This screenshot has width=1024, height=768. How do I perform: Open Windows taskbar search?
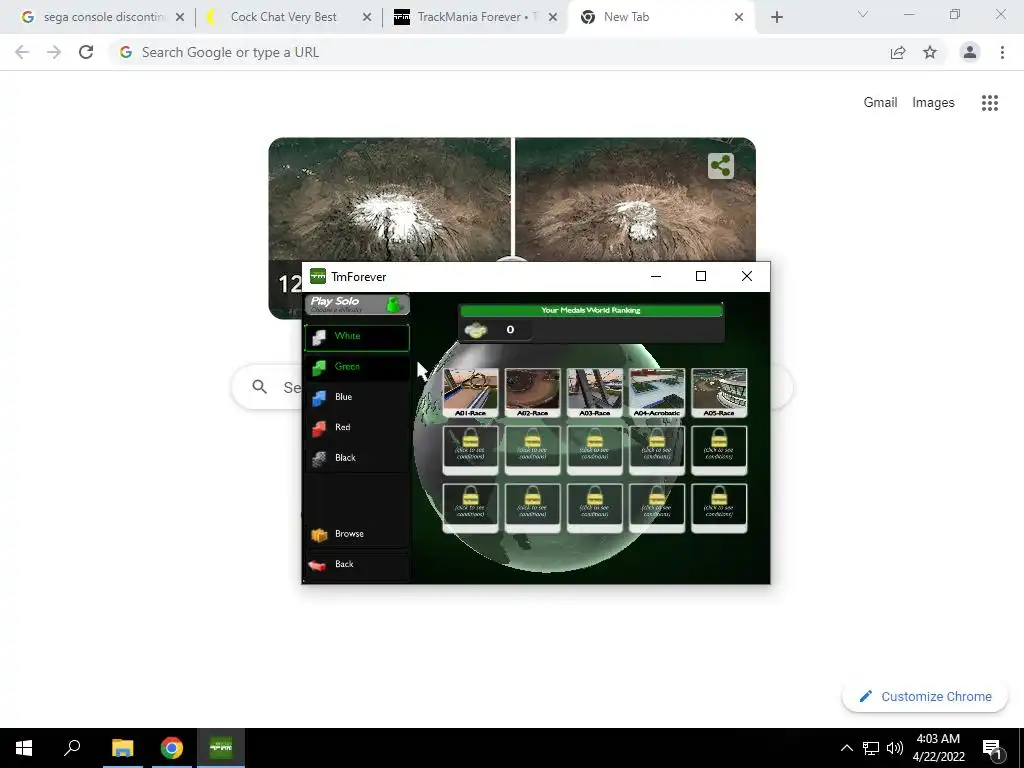(72, 748)
